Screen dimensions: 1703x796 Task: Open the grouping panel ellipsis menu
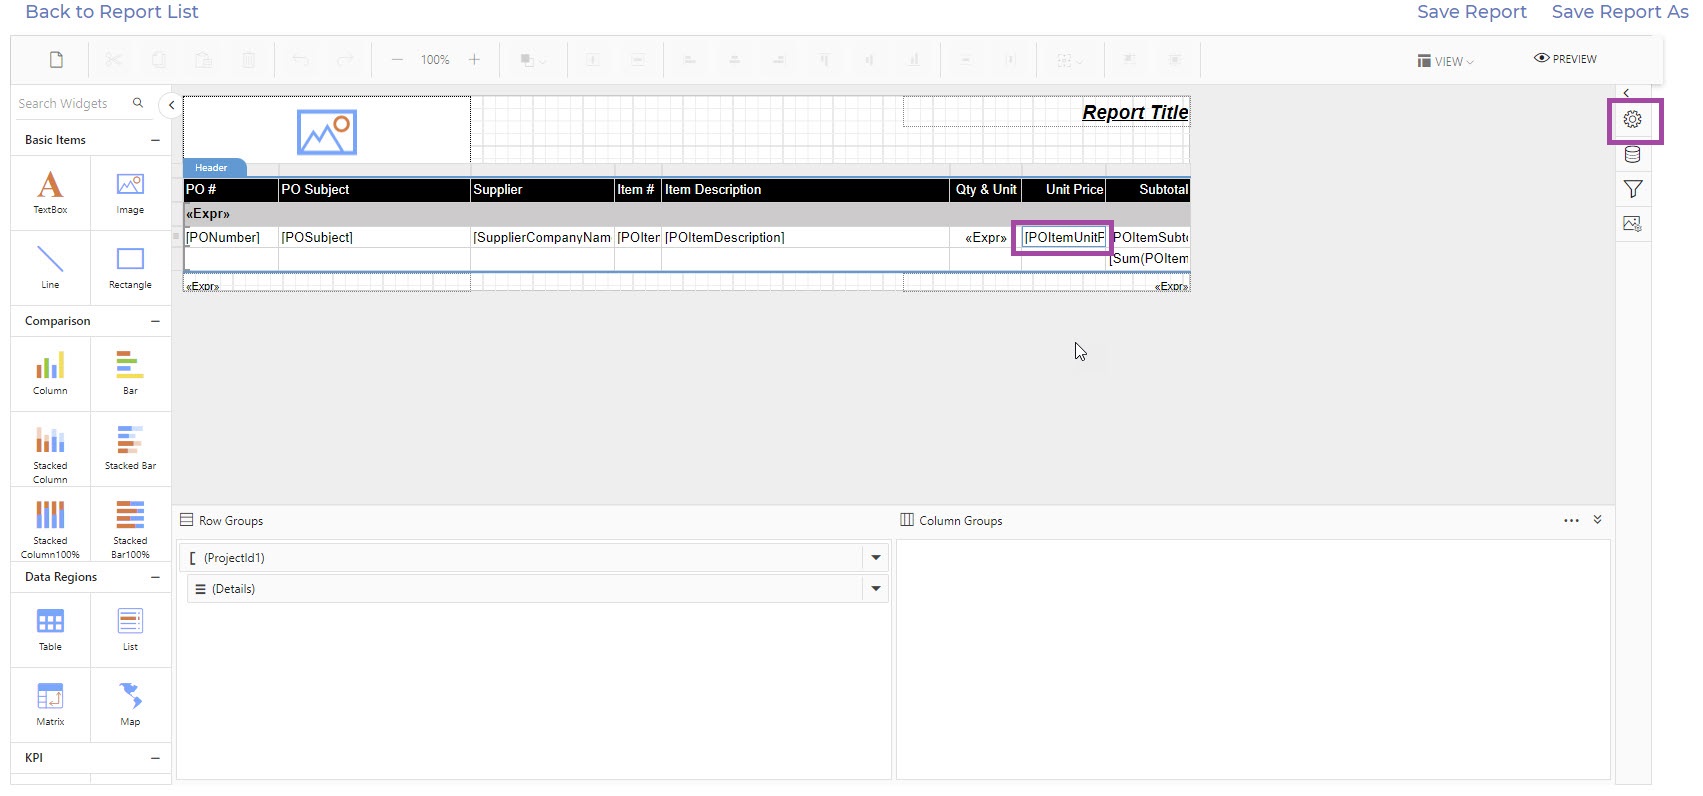[1571, 521]
